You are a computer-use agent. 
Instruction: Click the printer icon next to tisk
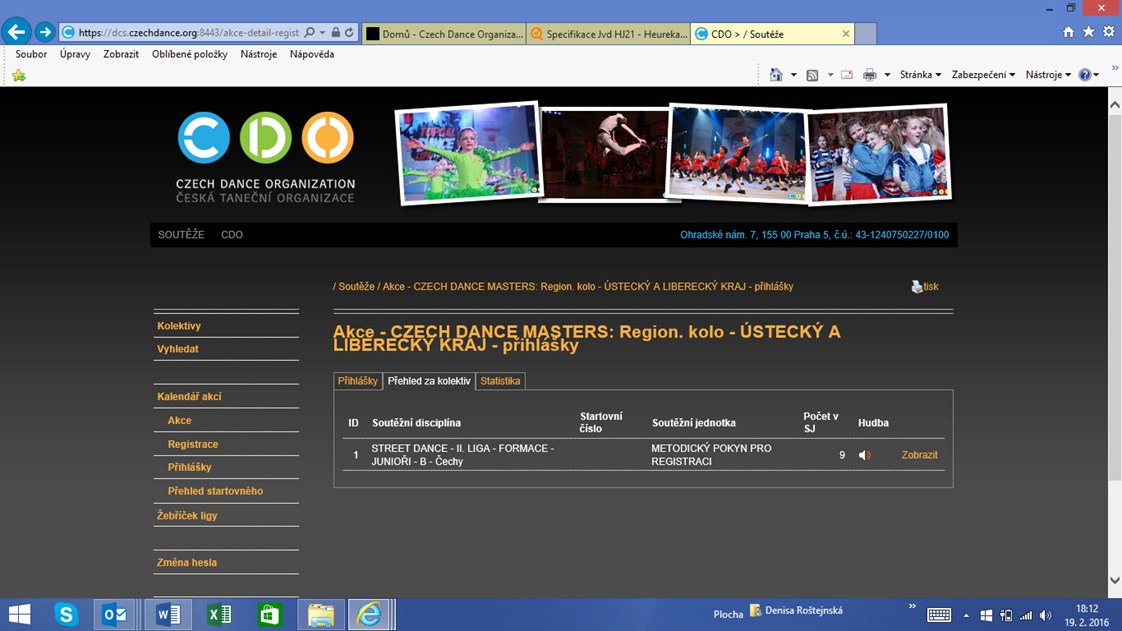(x=917, y=287)
